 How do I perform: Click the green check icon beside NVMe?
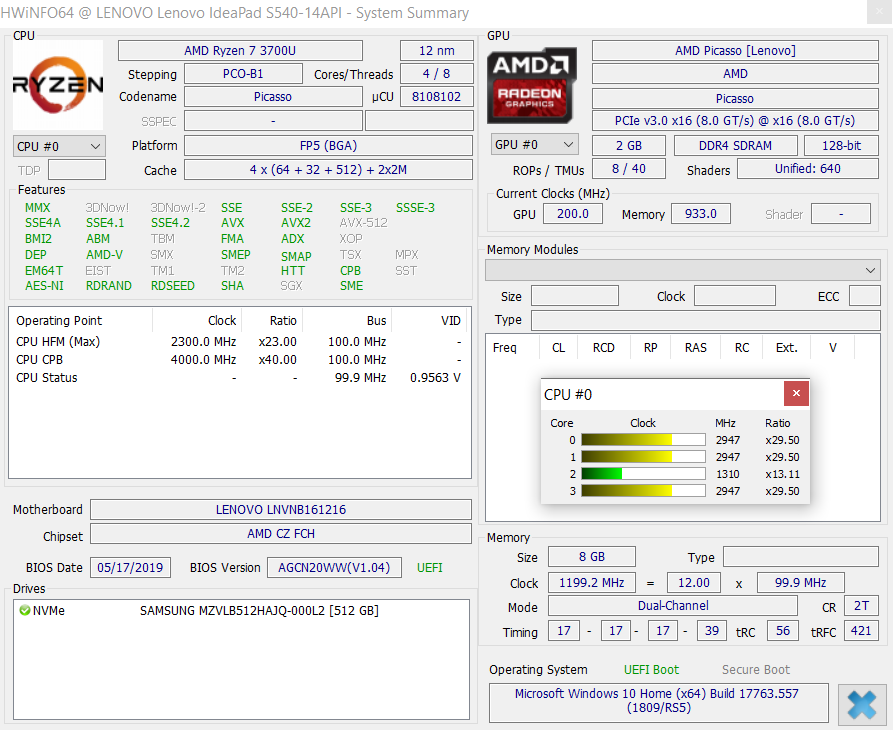[24, 611]
